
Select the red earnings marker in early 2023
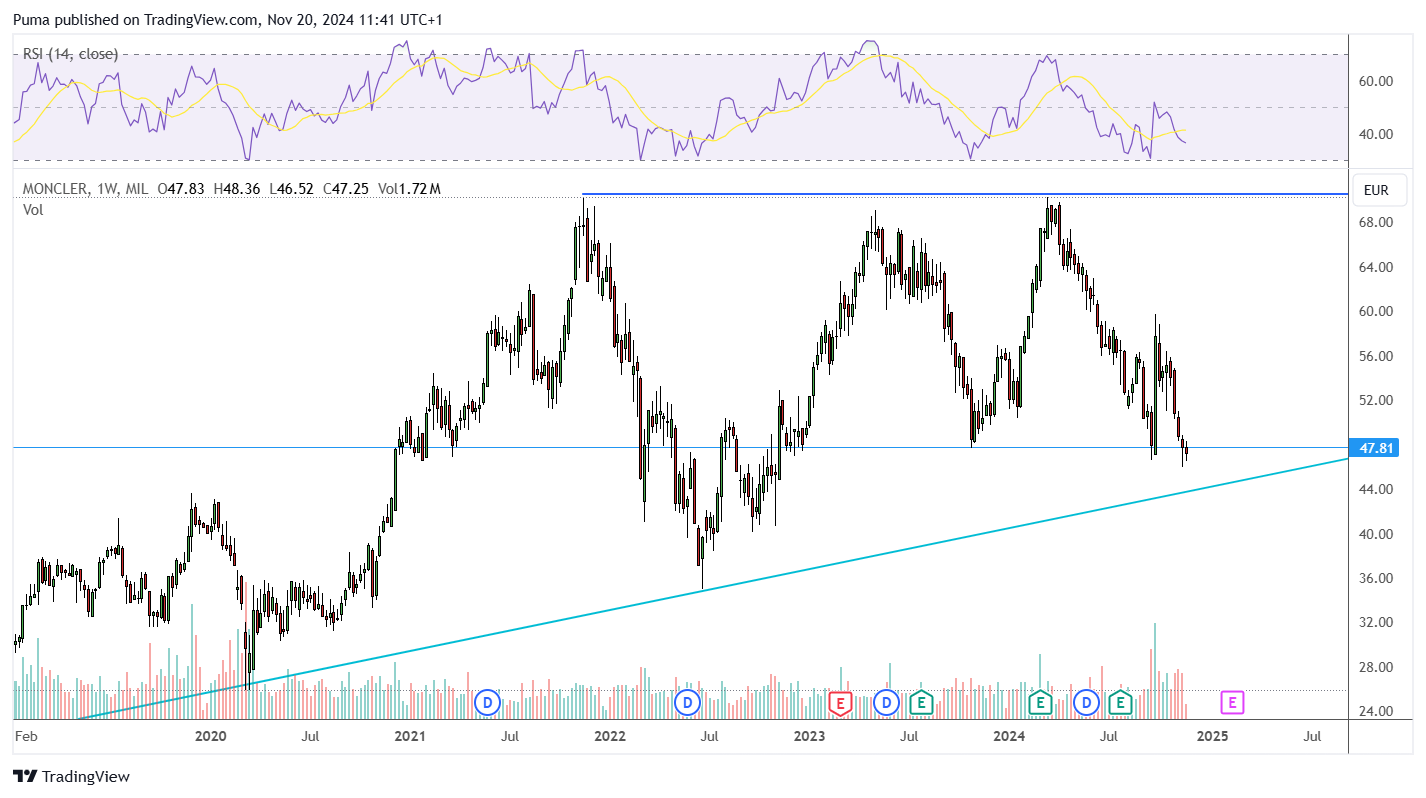click(x=840, y=703)
